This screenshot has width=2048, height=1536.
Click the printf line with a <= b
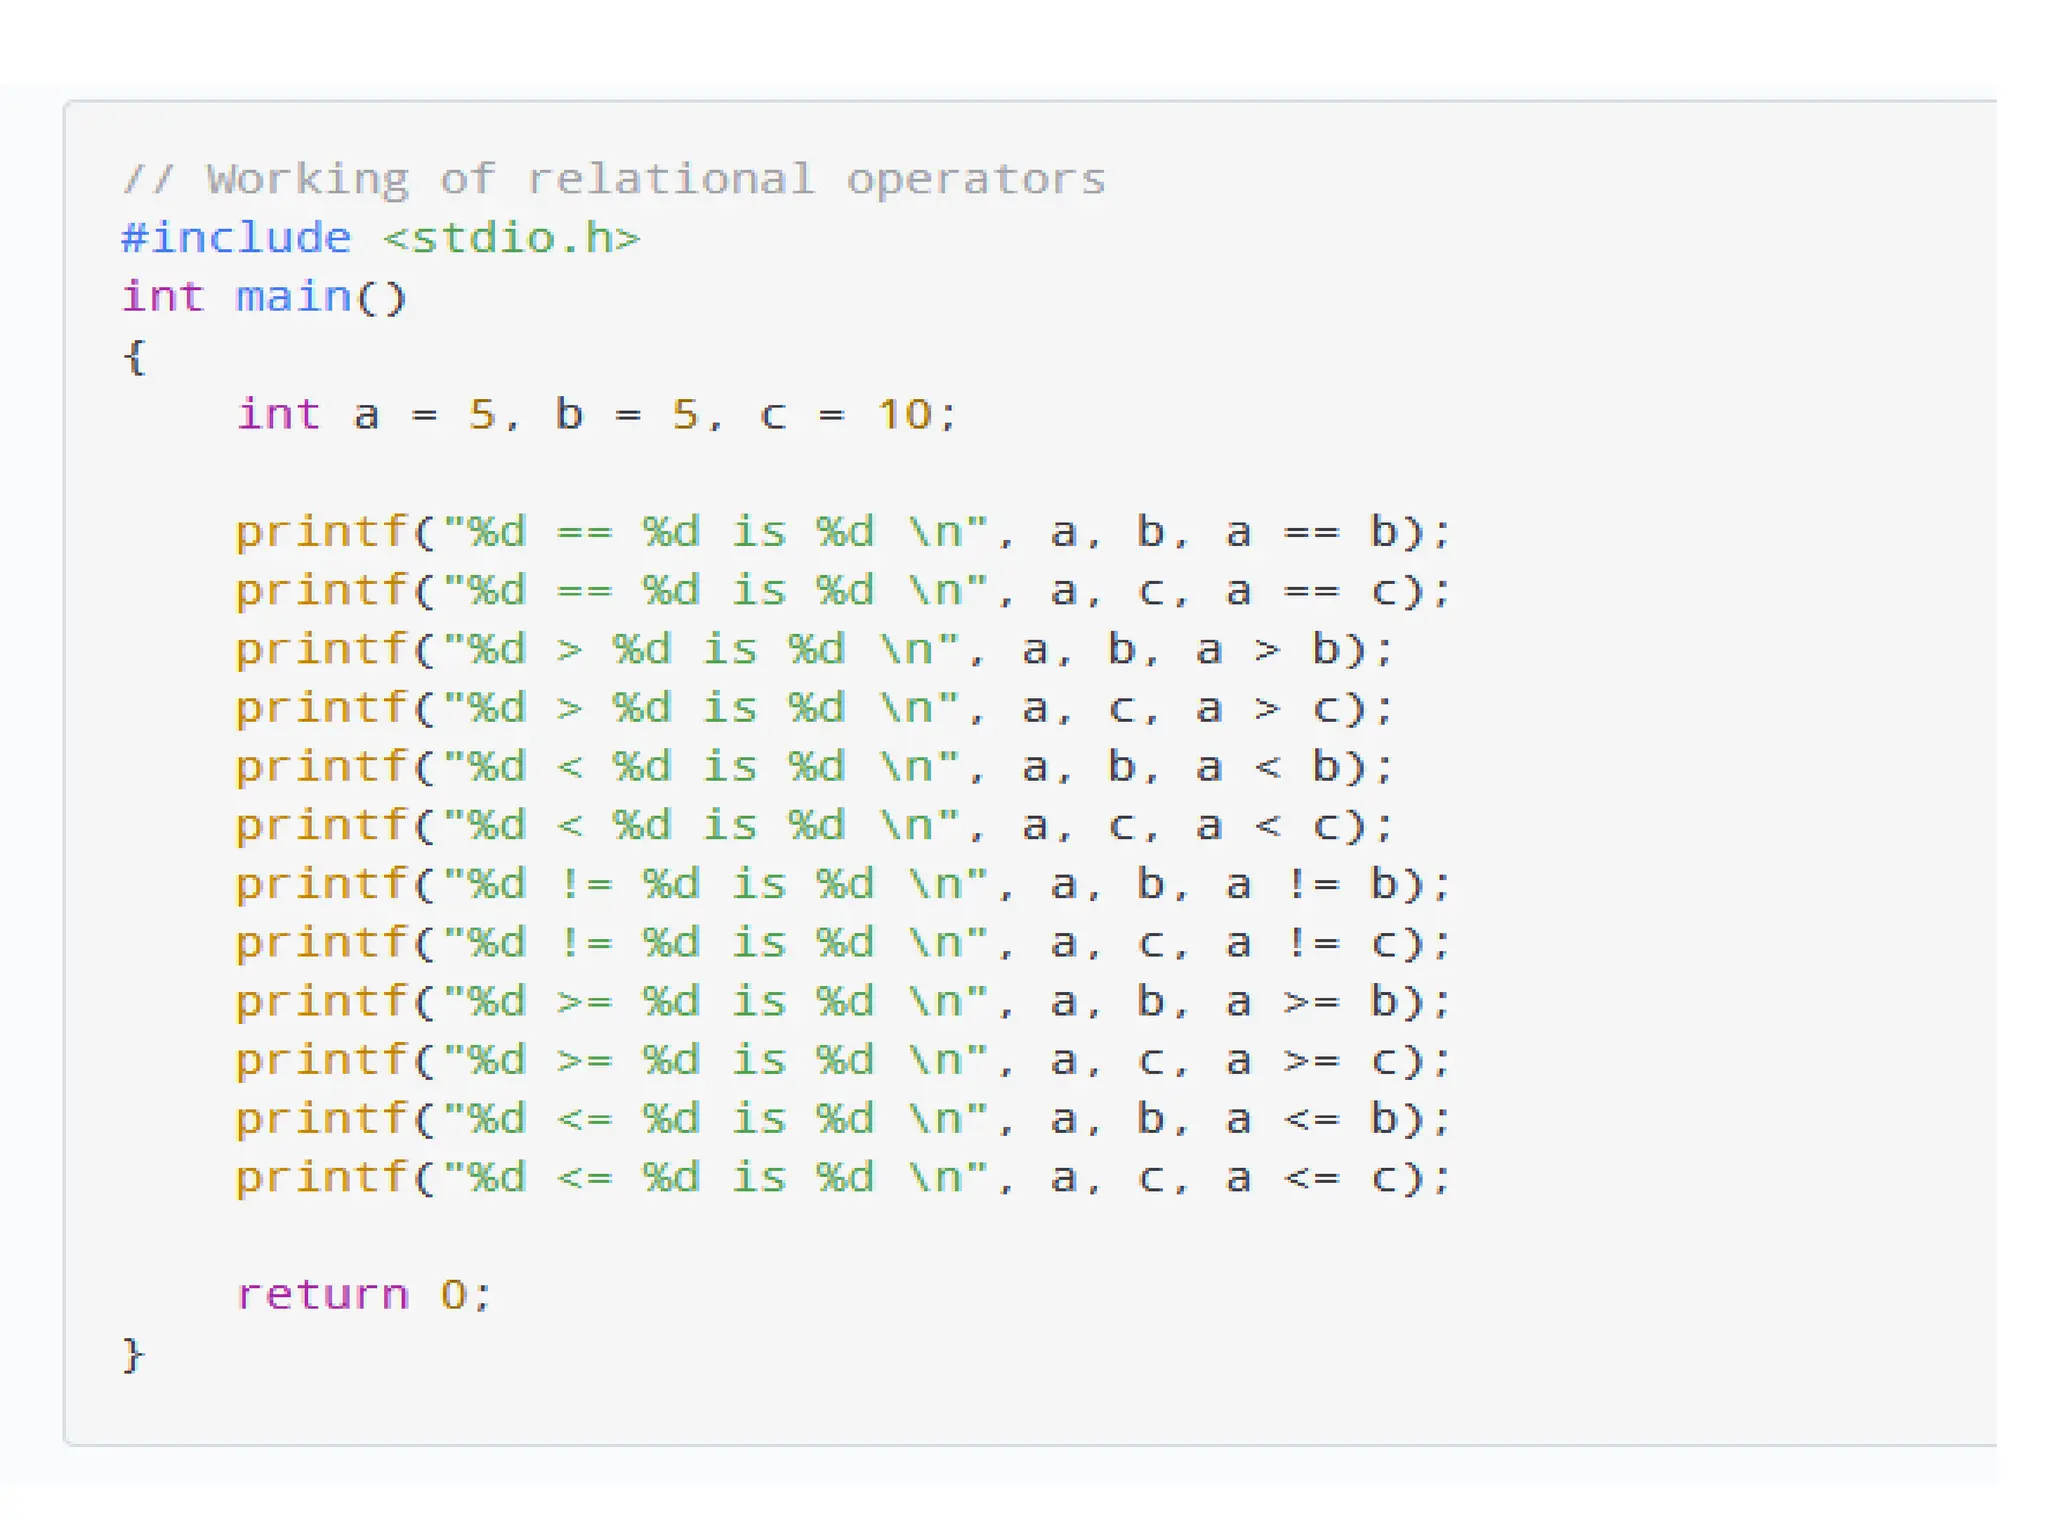click(842, 1119)
